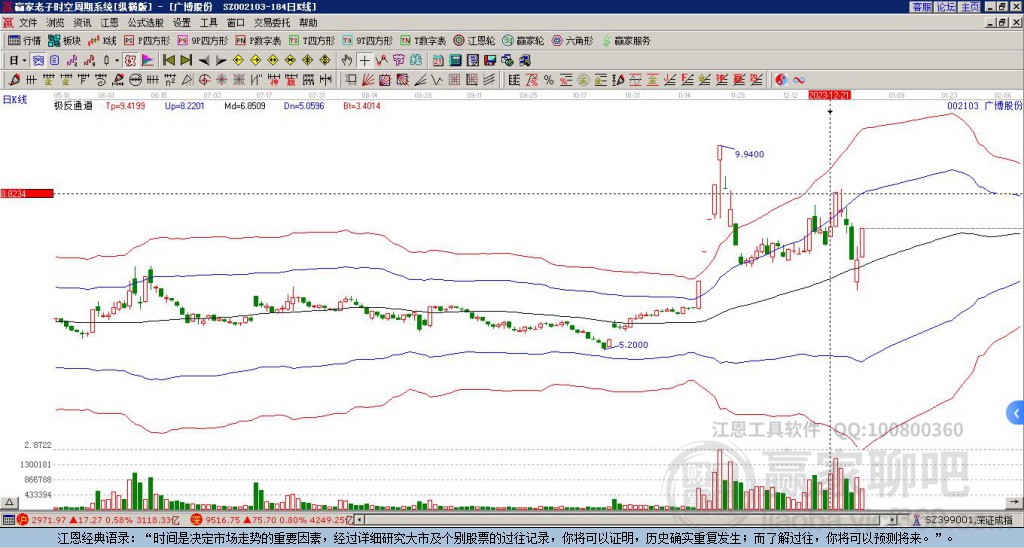This screenshot has height=548, width=1024.
Task: Open the 板块 sector view
Action: (64, 40)
